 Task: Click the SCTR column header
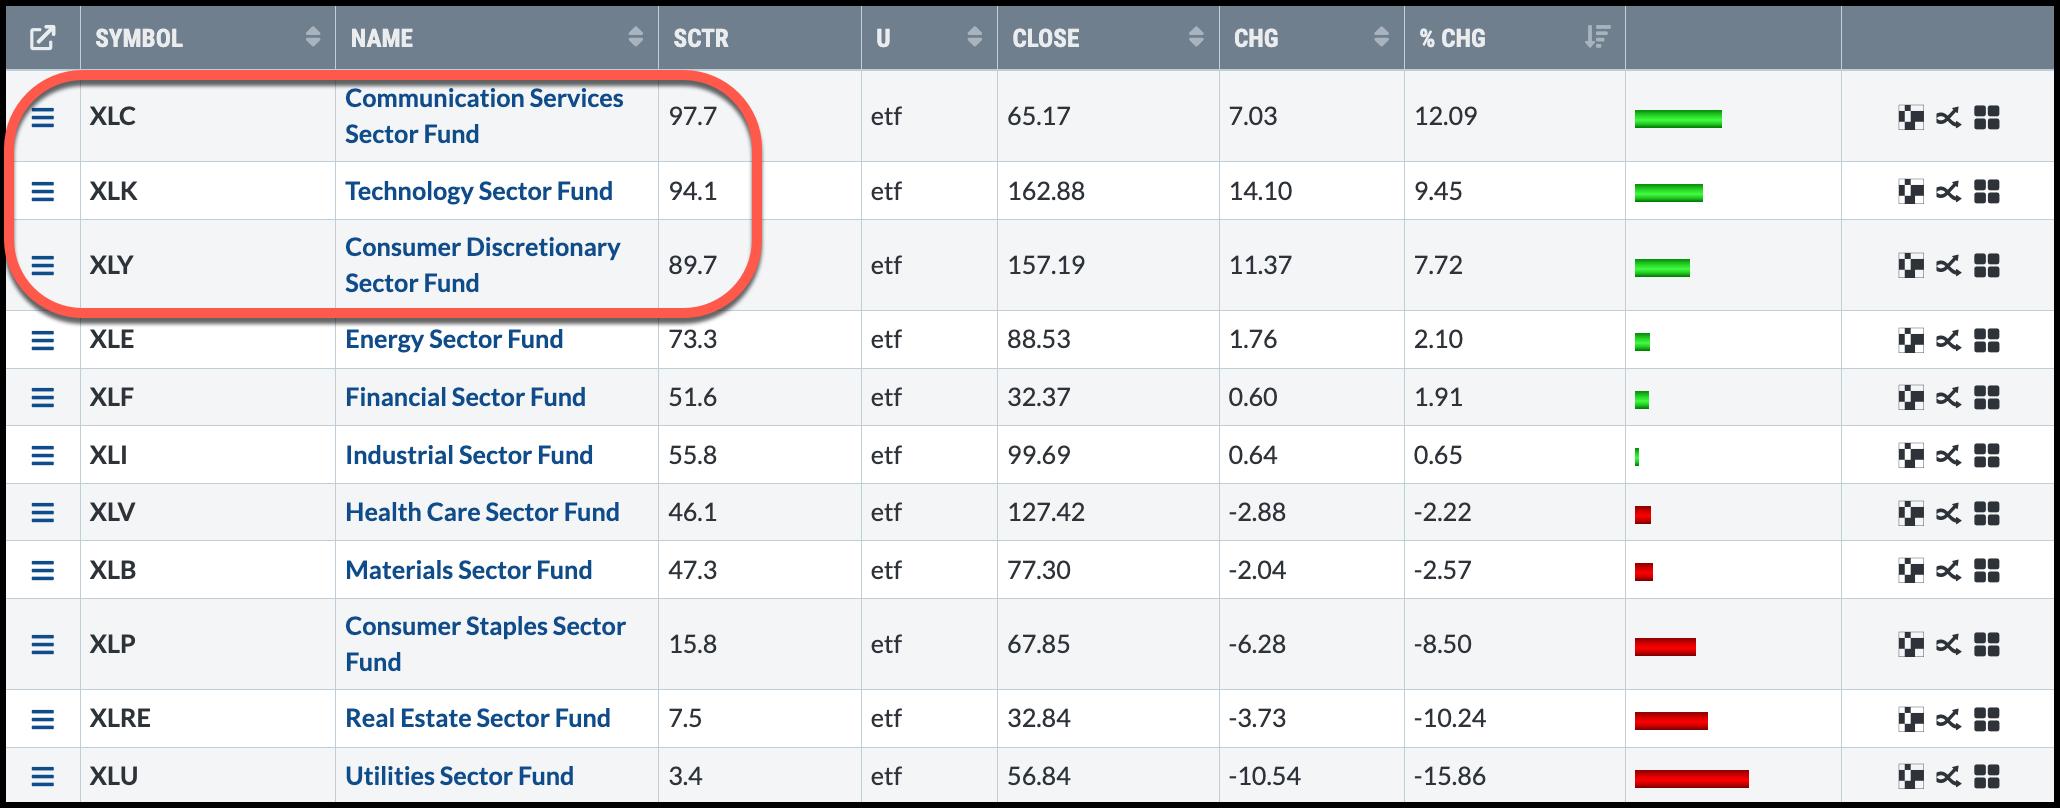701,38
